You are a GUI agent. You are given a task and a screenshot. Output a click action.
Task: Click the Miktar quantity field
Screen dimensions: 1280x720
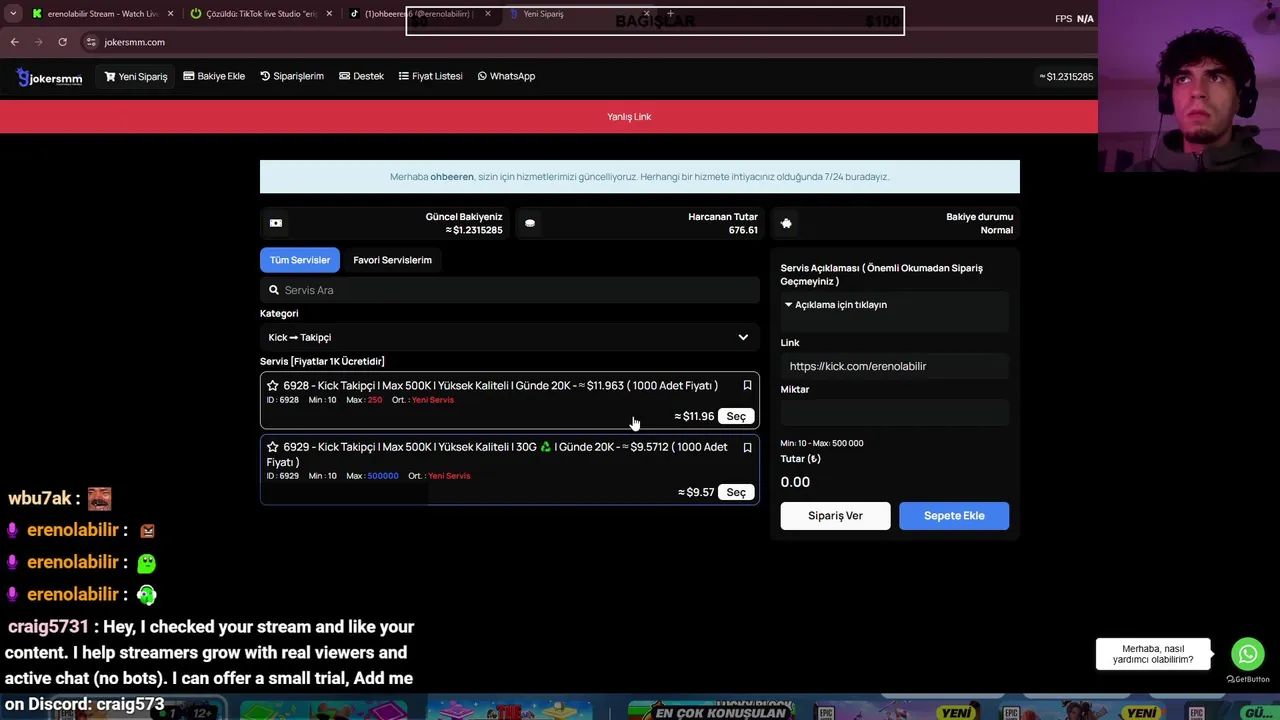895,412
